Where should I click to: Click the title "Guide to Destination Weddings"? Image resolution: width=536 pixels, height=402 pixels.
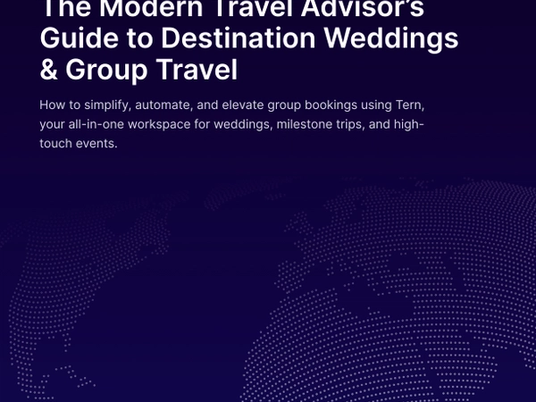point(249,38)
